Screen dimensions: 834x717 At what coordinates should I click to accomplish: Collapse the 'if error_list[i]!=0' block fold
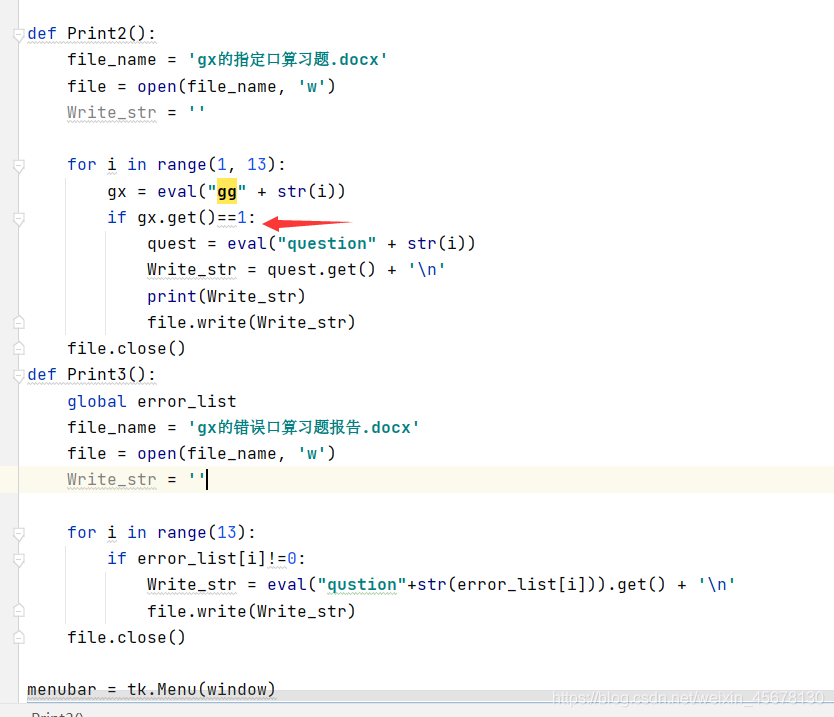point(19,560)
